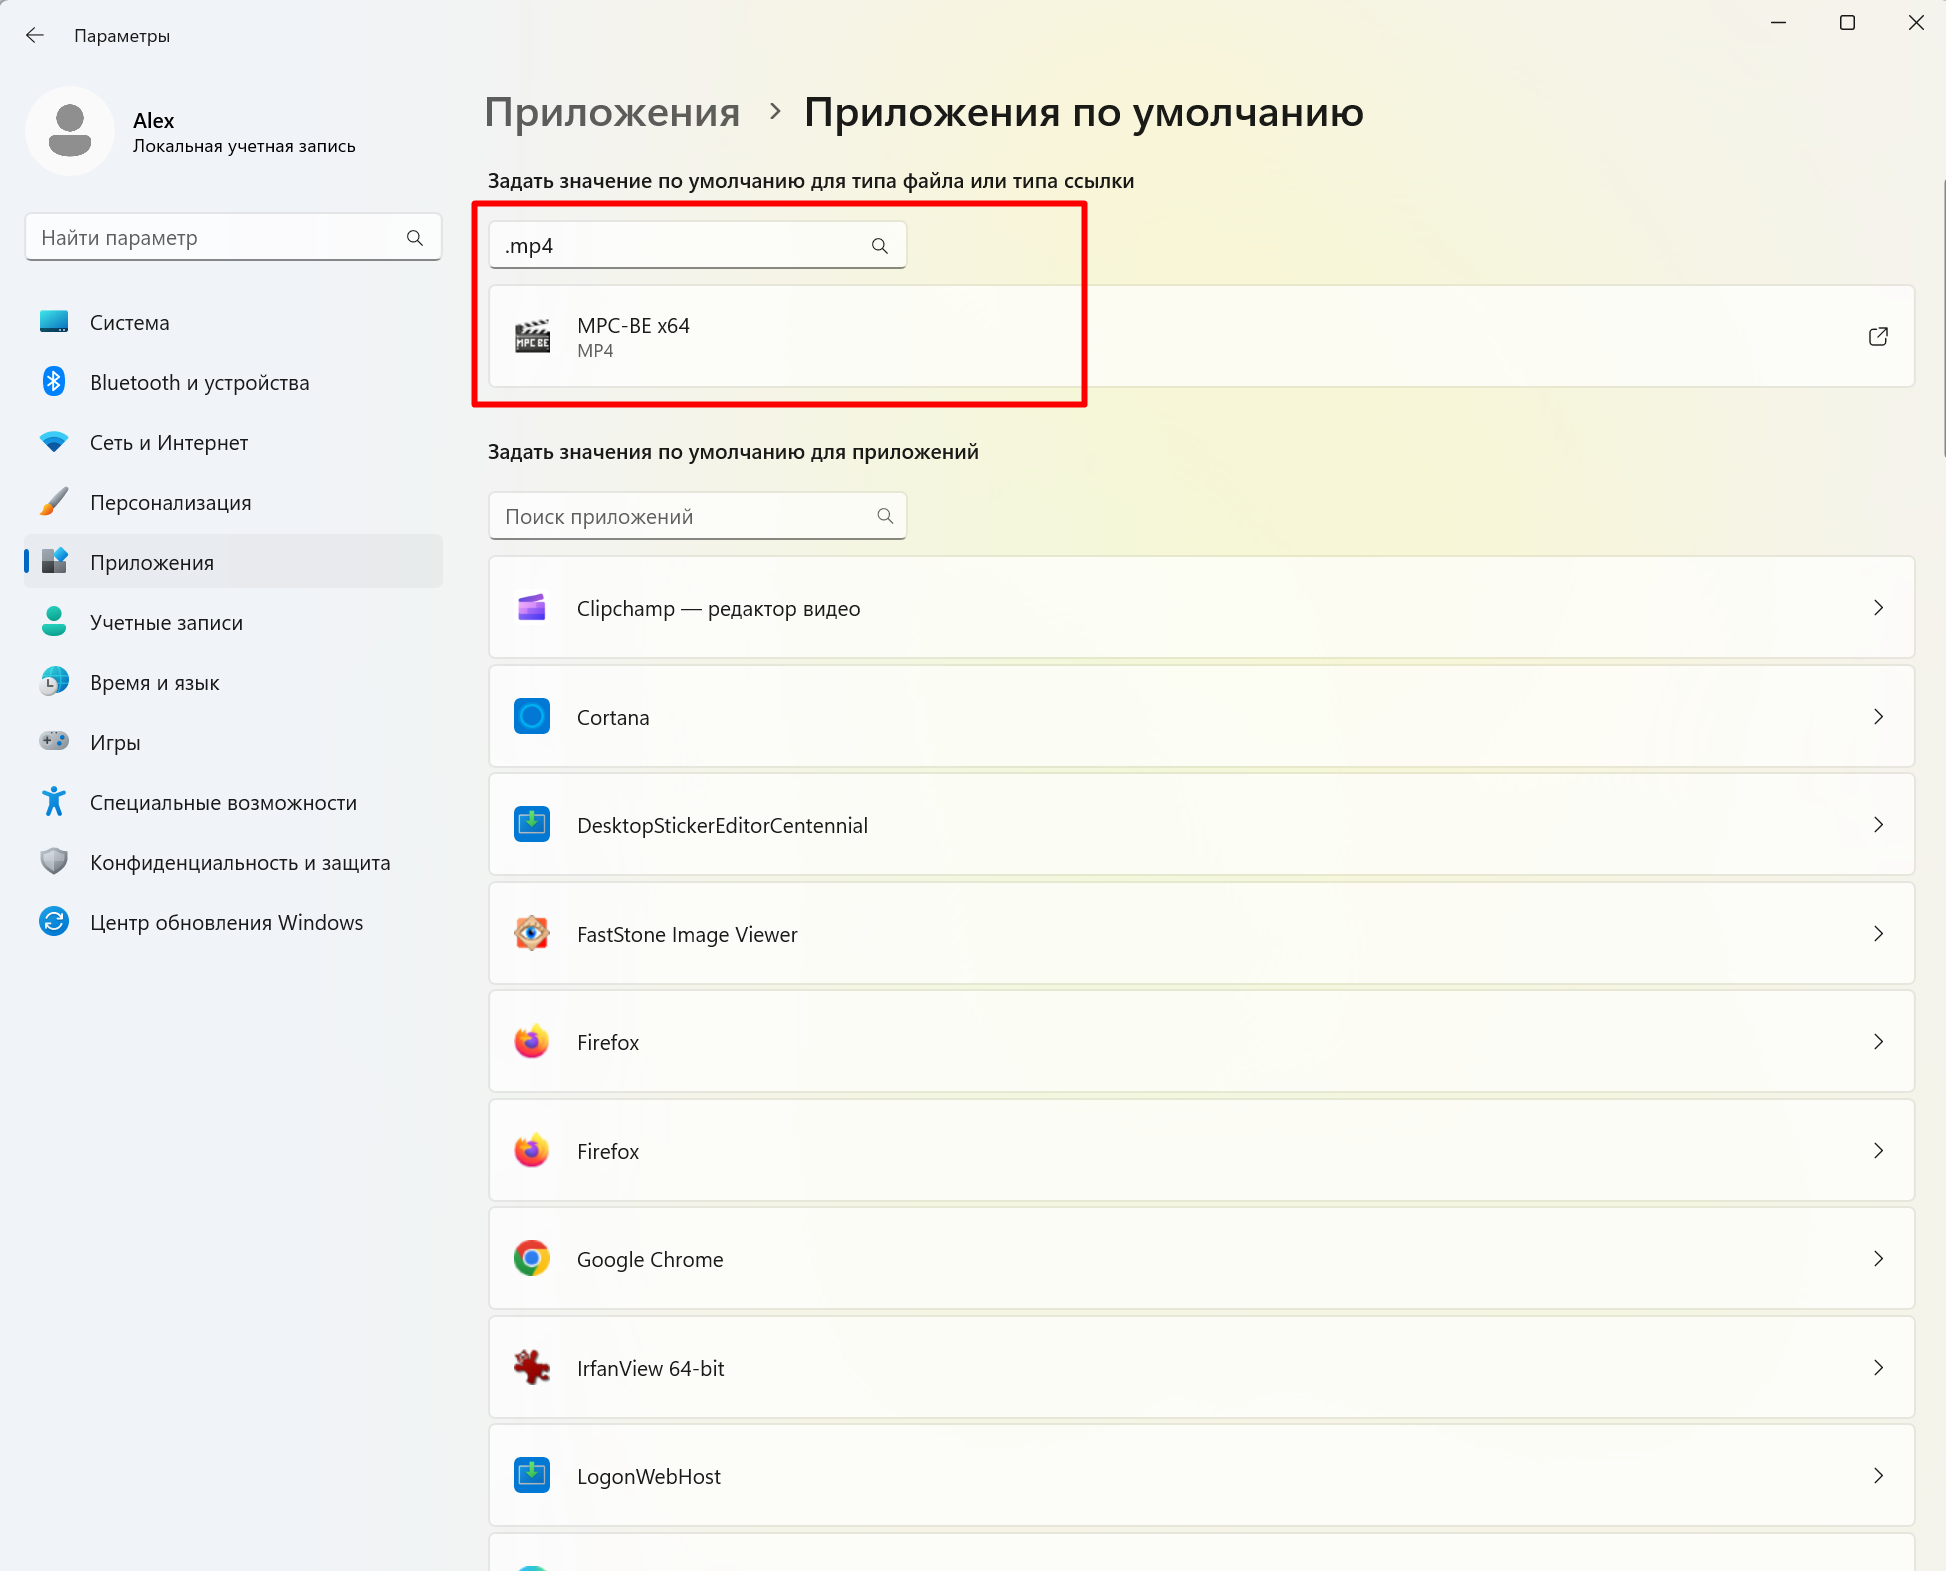Click the Bluetooth icon in sidebar
The height and width of the screenshot is (1571, 1946).
pyautogui.click(x=54, y=382)
